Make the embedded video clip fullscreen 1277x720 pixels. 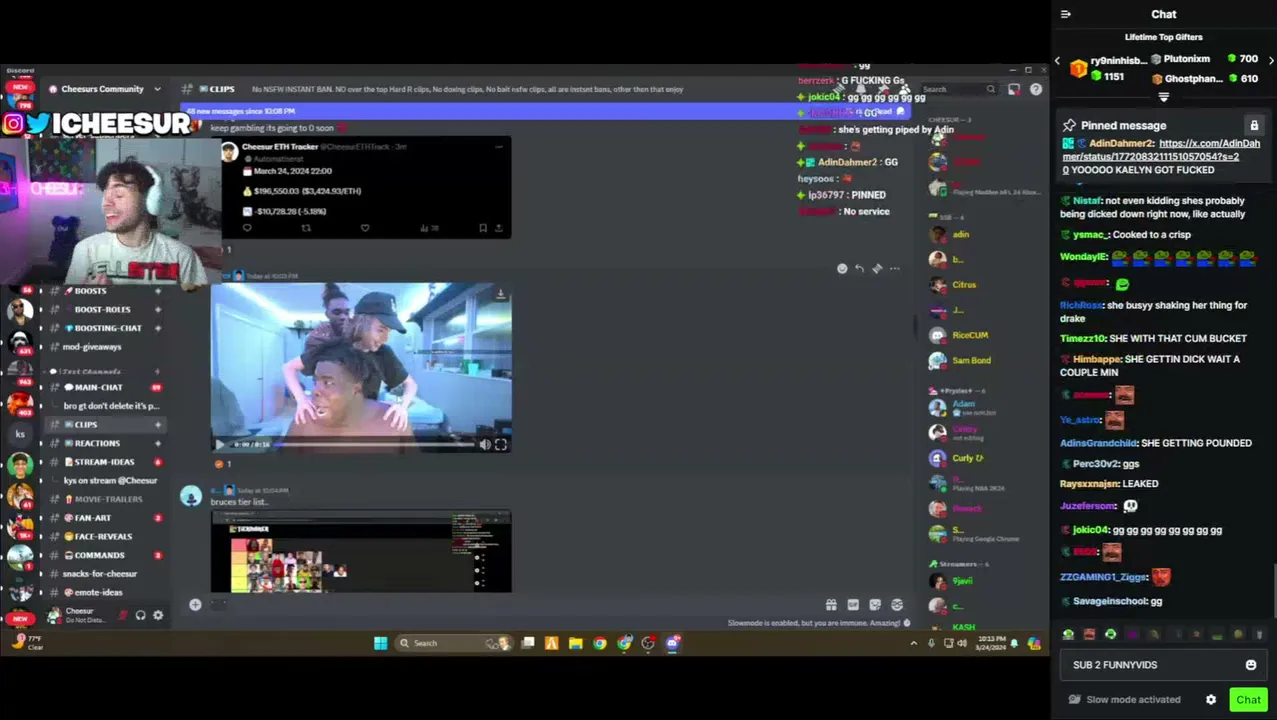tap(501, 445)
